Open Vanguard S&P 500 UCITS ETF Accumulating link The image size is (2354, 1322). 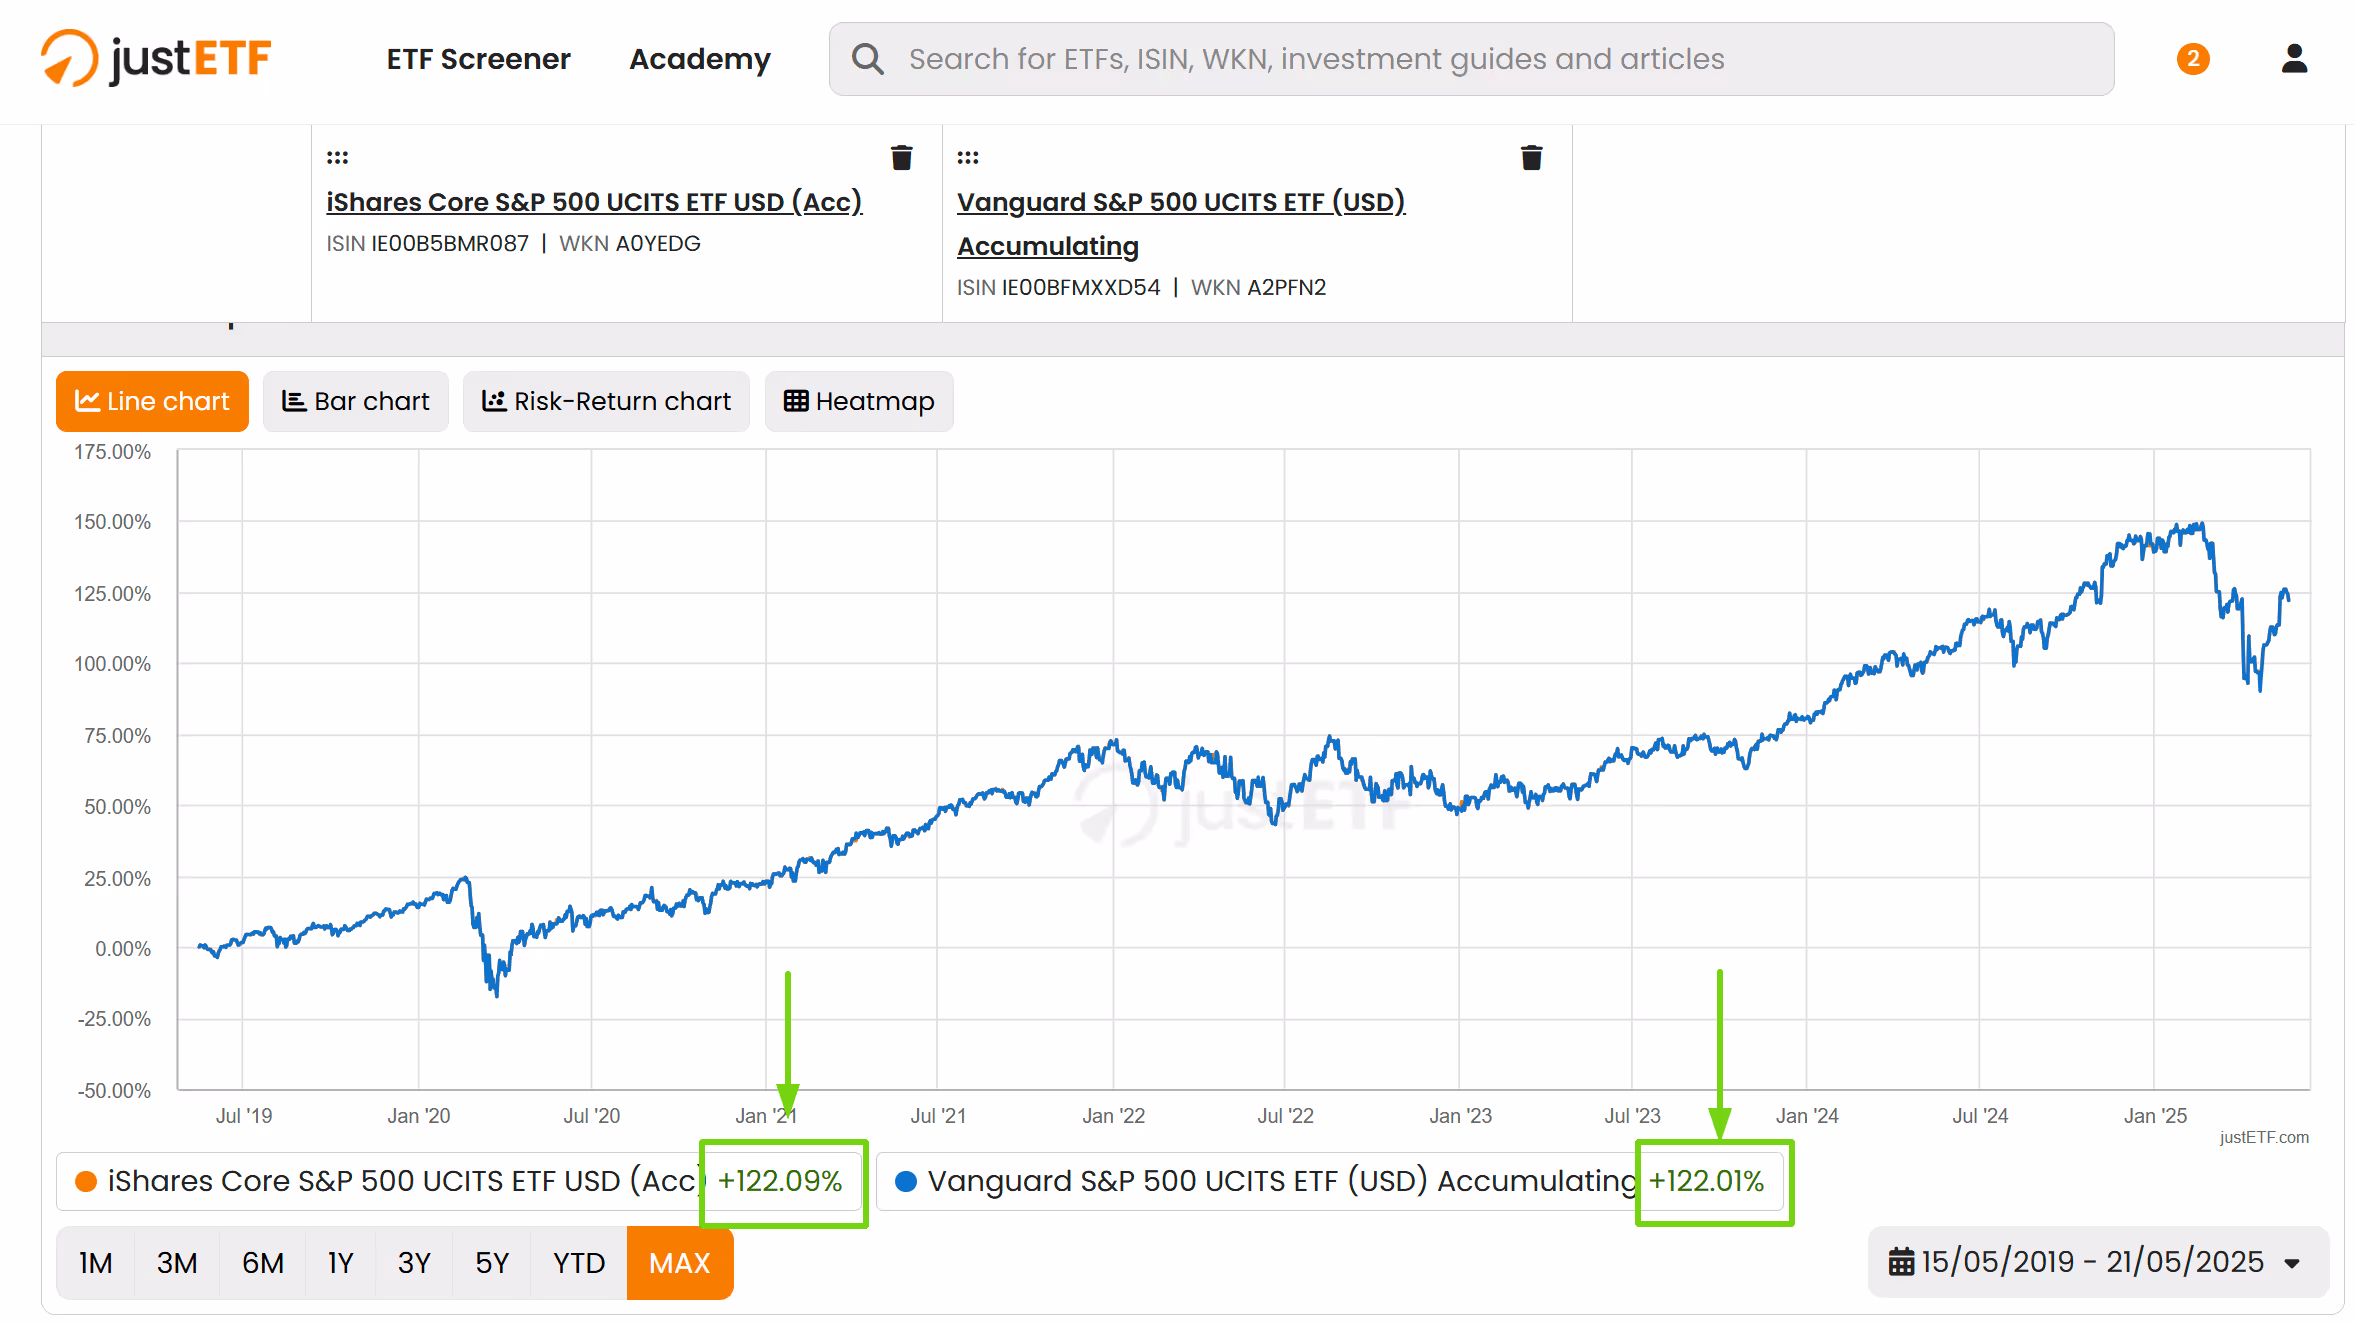click(1181, 224)
